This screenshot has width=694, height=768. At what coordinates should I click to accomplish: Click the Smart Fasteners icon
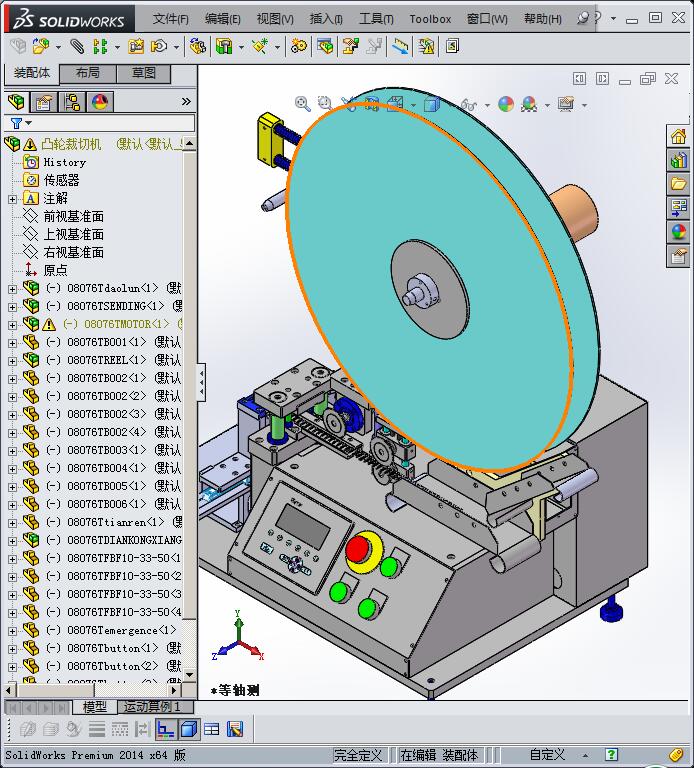(x=136, y=47)
